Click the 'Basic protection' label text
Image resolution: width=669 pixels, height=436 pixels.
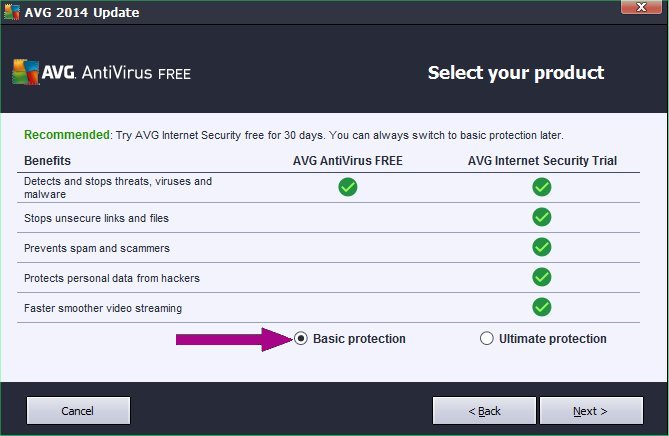point(359,339)
